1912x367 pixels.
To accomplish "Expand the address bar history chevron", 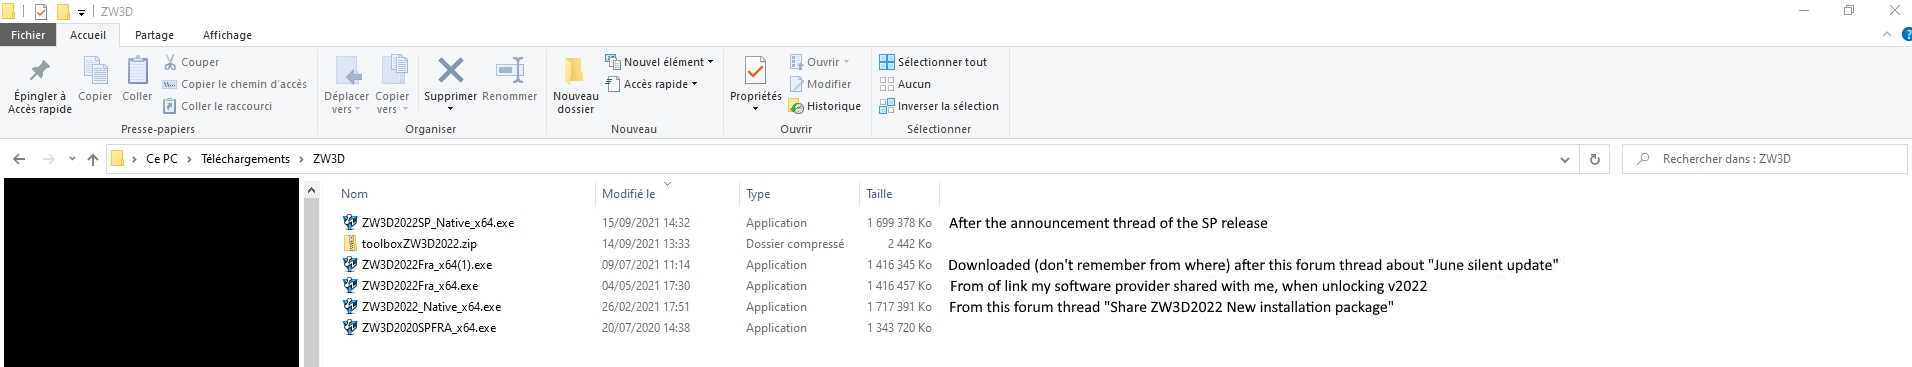I will point(1565,159).
